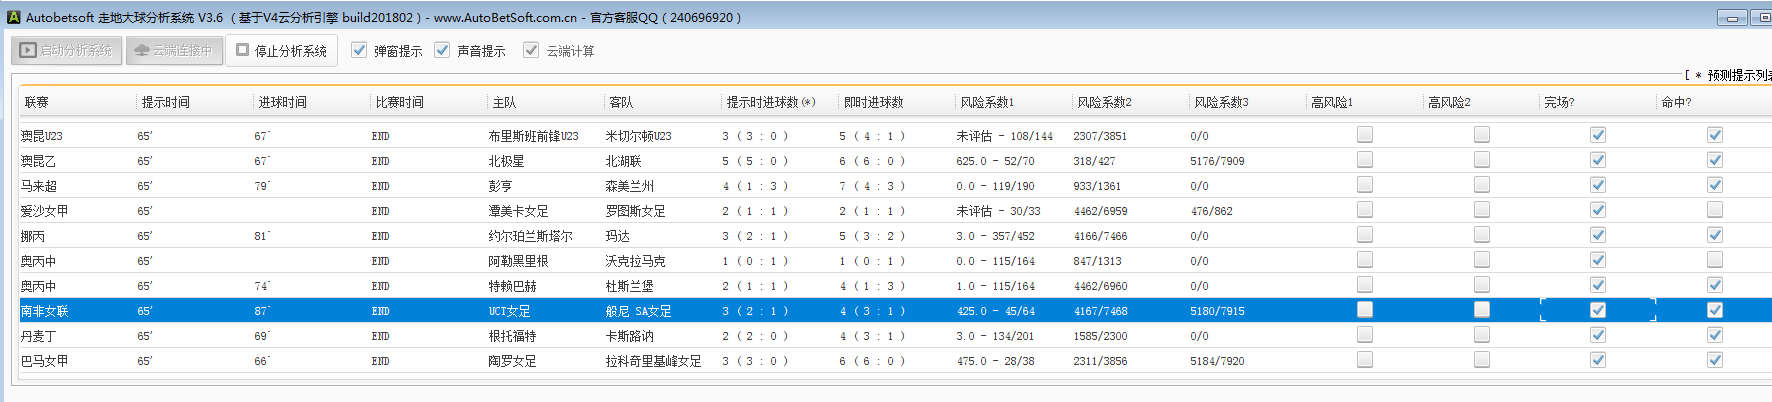Screen dimensions: 1772x402
Task: Click the 即时进球数 column header
Action: pos(873,102)
